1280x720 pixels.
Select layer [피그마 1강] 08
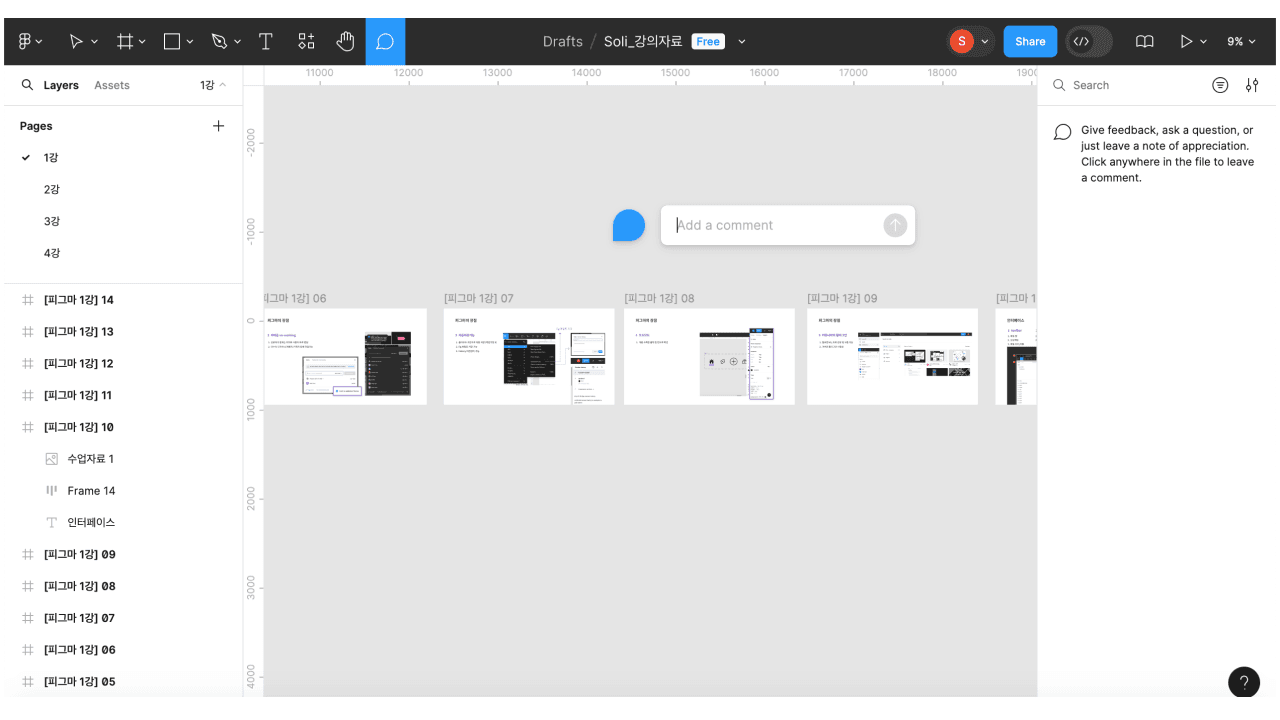[123, 586]
